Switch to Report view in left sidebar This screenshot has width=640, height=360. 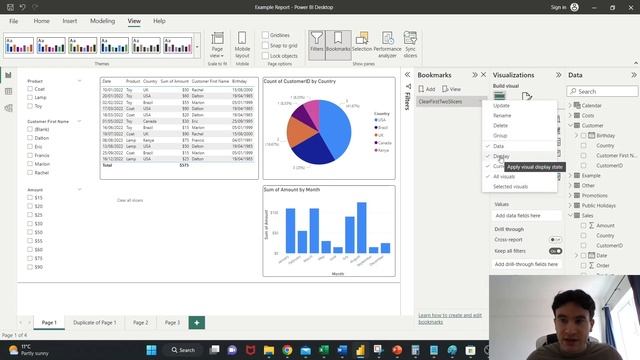[x=8, y=75]
